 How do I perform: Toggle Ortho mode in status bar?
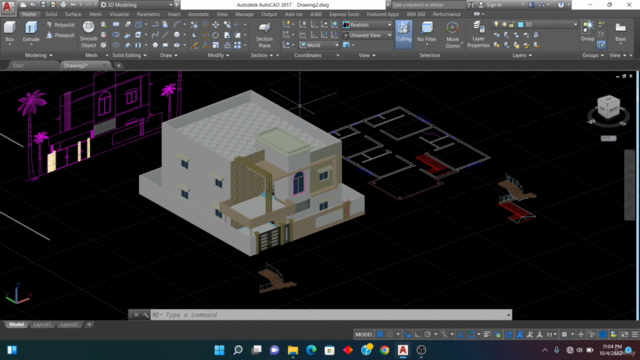pyautogui.click(x=417, y=334)
